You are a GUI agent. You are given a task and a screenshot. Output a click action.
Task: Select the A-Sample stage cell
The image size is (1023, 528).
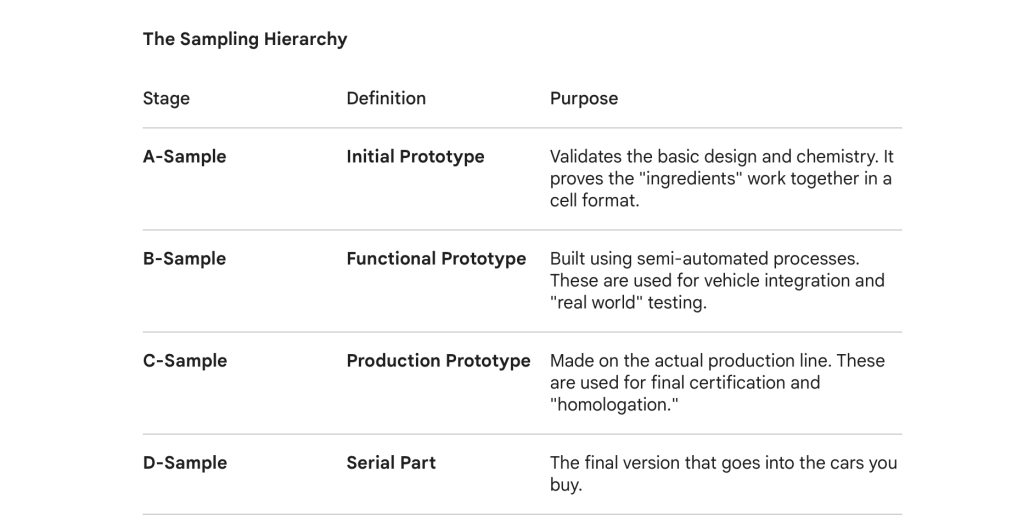[x=185, y=157]
